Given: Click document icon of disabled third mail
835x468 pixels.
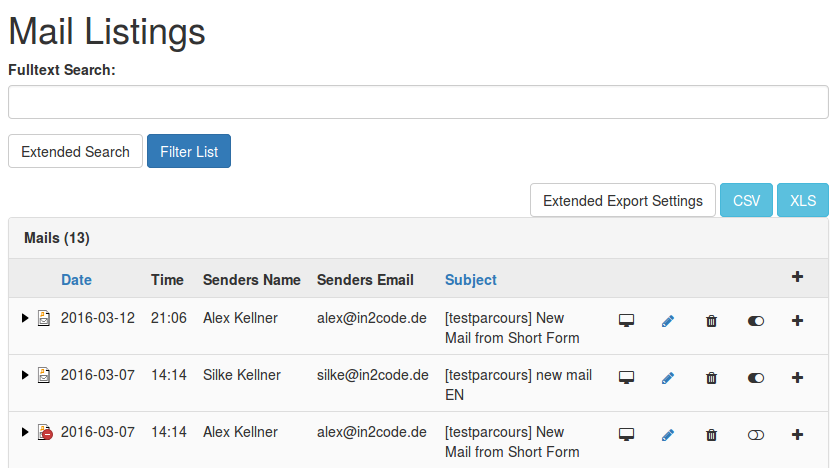Looking at the screenshot, I should pos(44,433).
